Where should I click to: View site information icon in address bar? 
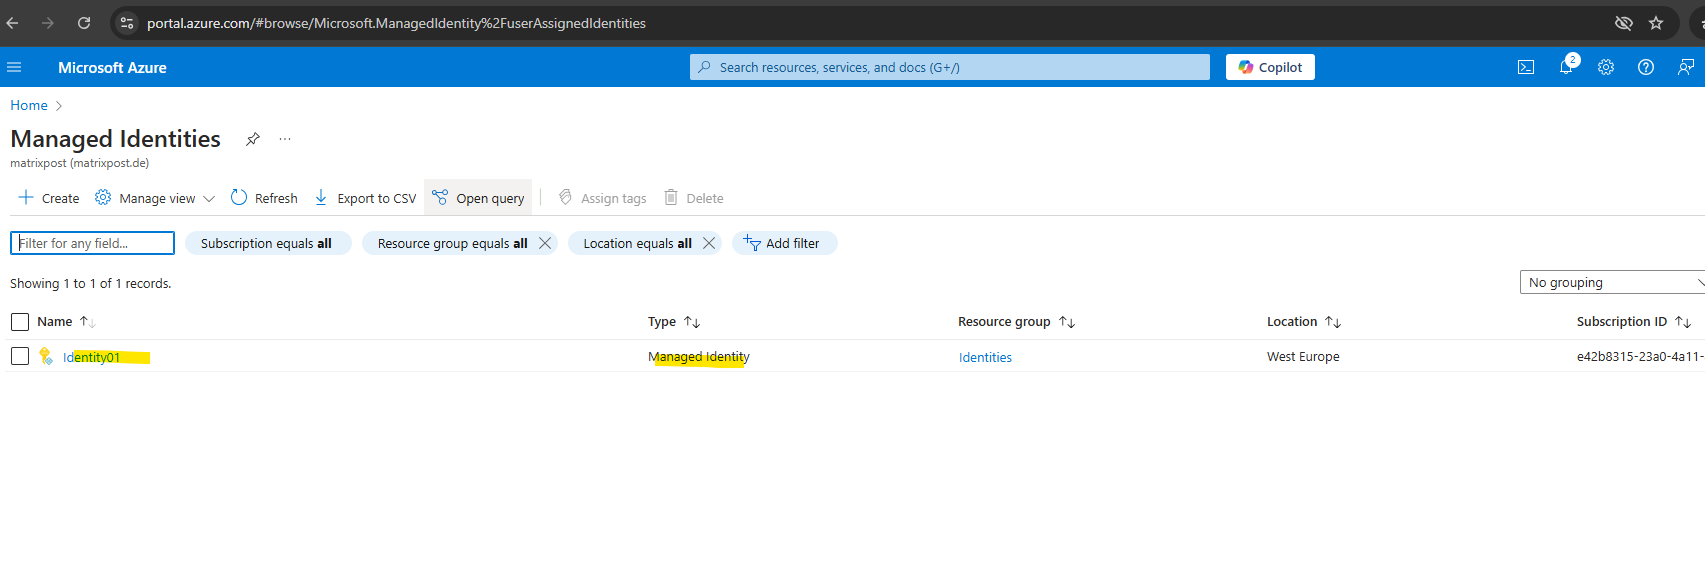click(x=127, y=23)
